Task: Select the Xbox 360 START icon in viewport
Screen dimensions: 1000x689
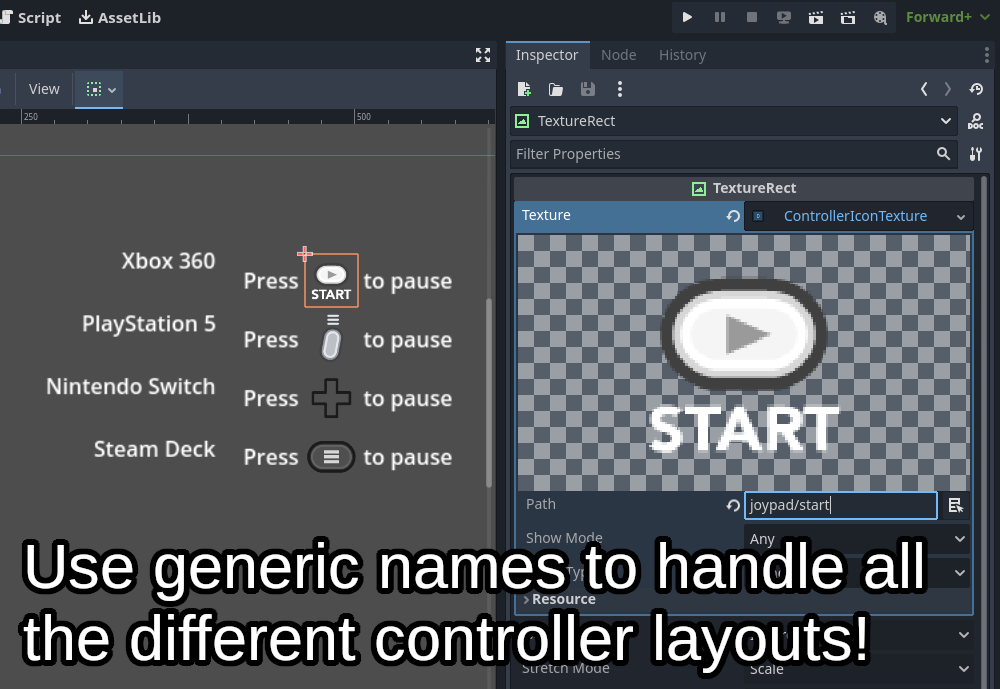Action: [x=331, y=281]
